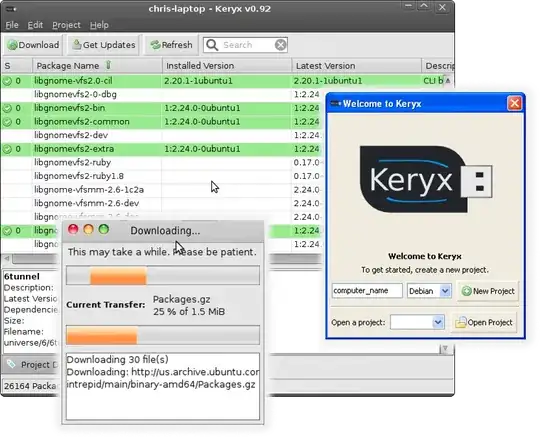The width and height of the screenshot is (540, 437).
Task: Click the New Project button
Action: pyautogui.click(x=488, y=291)
